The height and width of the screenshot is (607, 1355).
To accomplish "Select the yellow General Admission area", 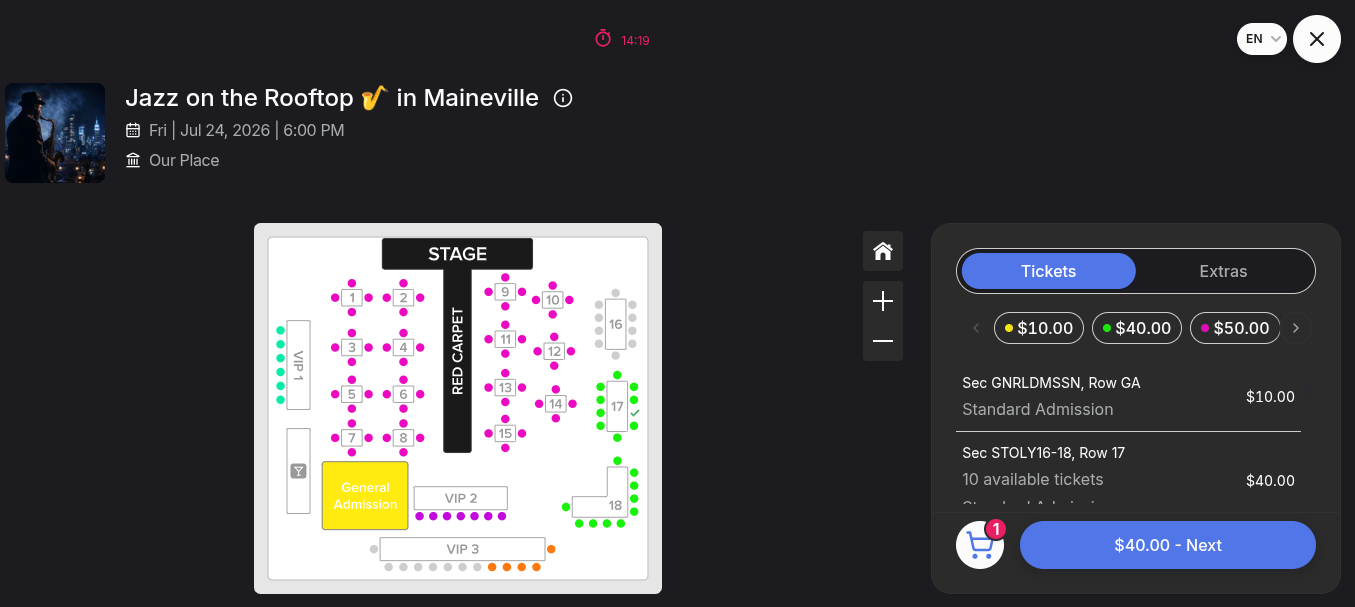I will click(365, 496).
